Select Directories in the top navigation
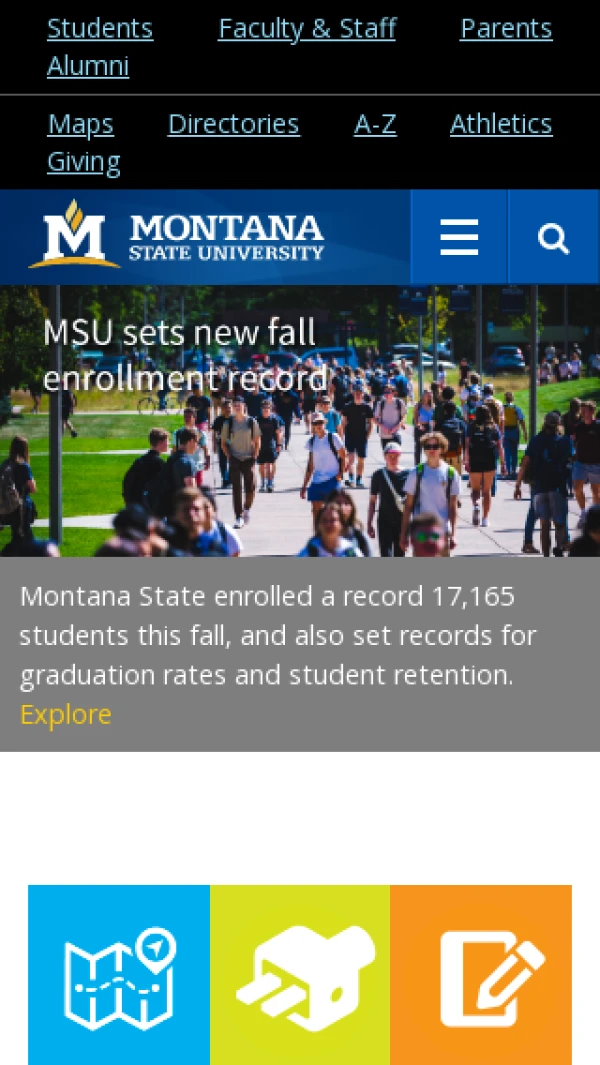 (x=233, y=124)
